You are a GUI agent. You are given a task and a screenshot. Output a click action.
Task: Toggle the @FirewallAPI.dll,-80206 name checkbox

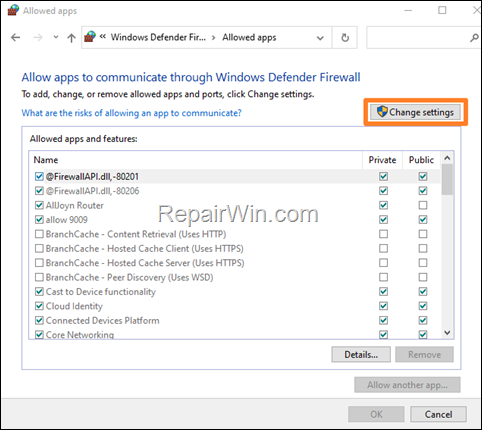click(x=39, y=191)
